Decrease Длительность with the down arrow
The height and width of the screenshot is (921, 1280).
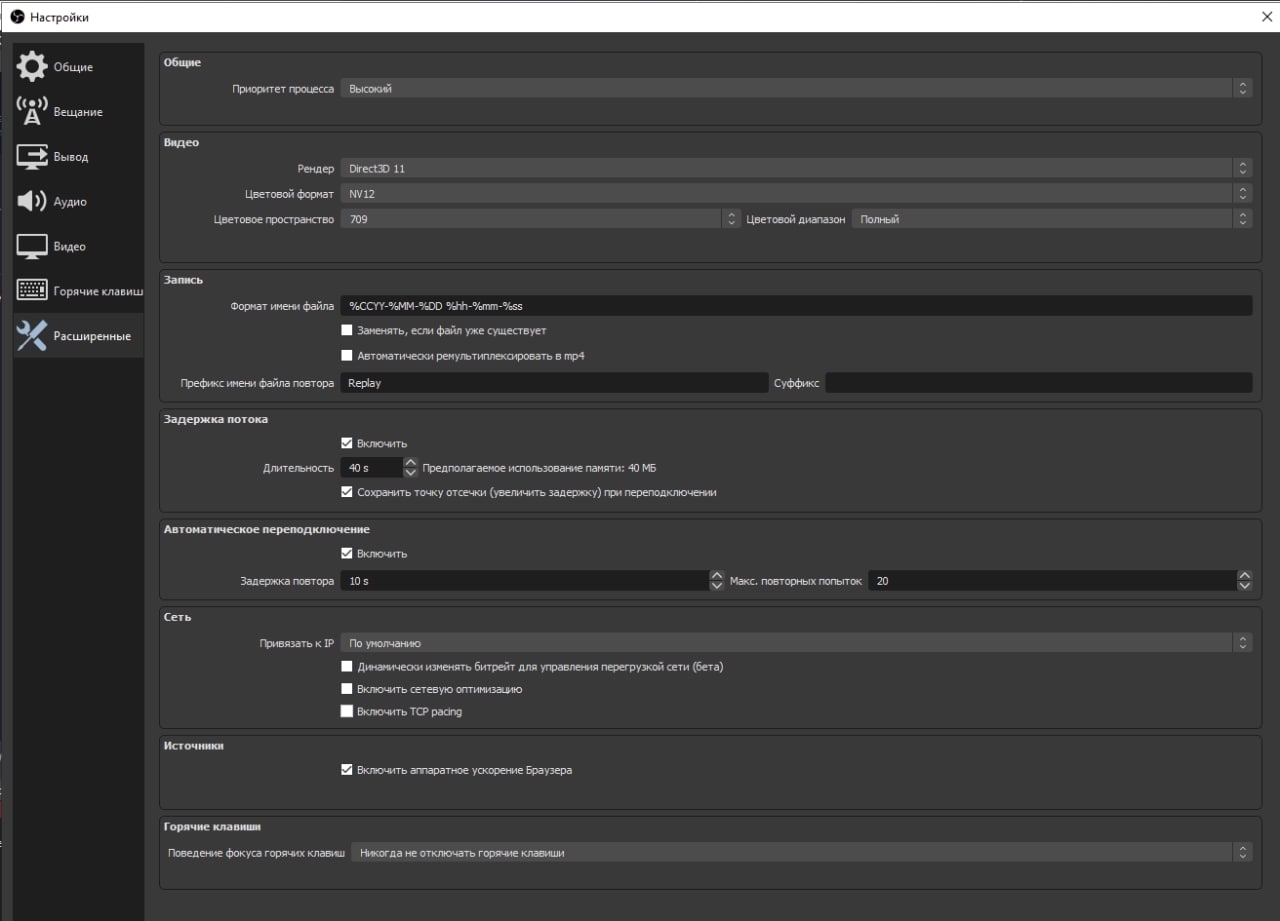411,473
